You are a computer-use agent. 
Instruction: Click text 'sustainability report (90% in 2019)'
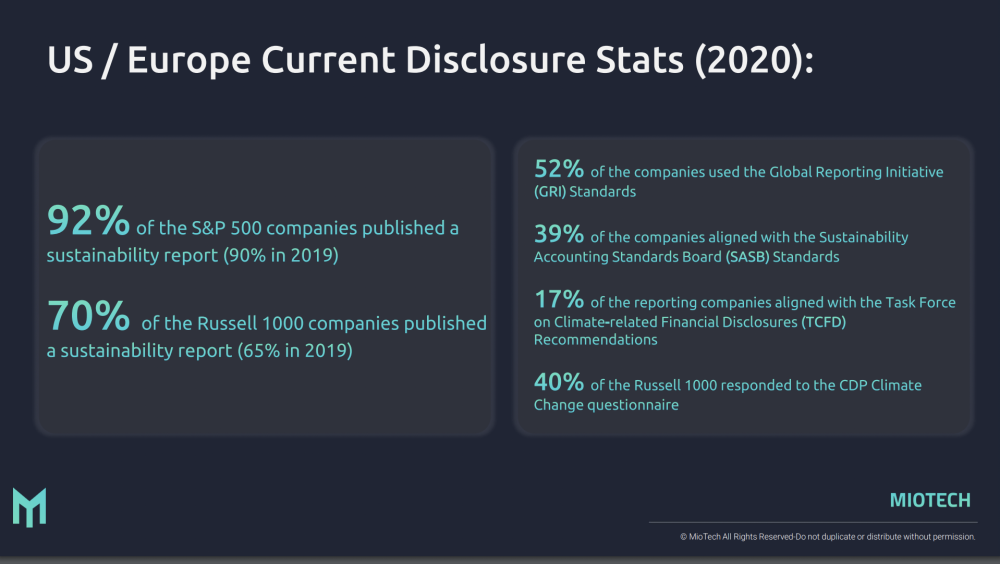(x=193, y=255)
